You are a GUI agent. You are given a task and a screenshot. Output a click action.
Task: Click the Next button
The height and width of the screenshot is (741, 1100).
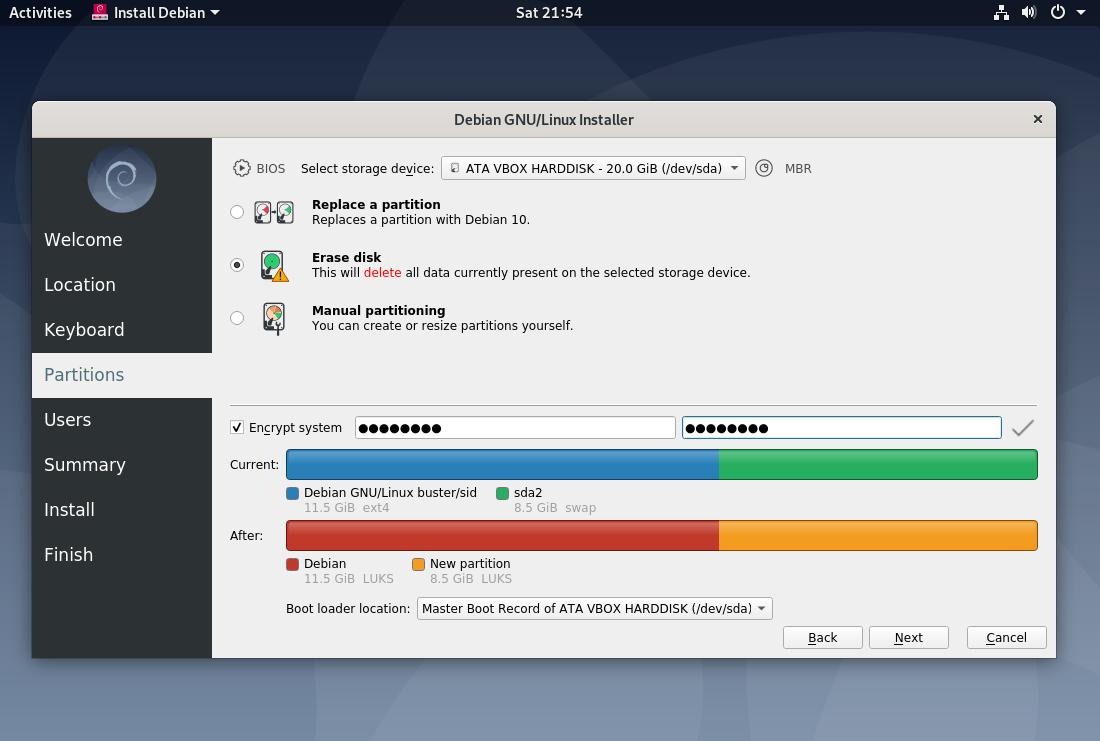pos(908,637)
